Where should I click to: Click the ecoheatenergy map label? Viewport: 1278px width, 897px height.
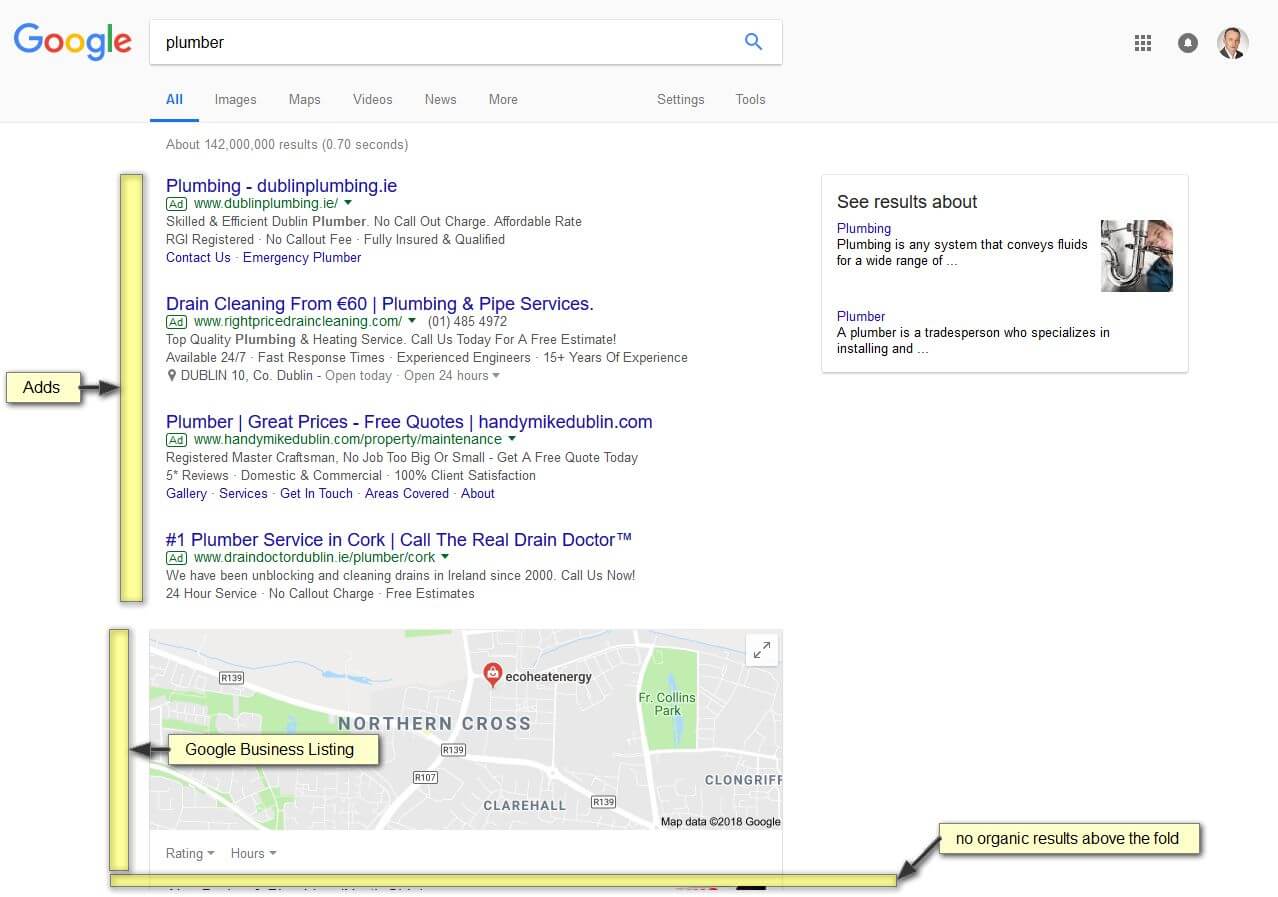[549, 677]
